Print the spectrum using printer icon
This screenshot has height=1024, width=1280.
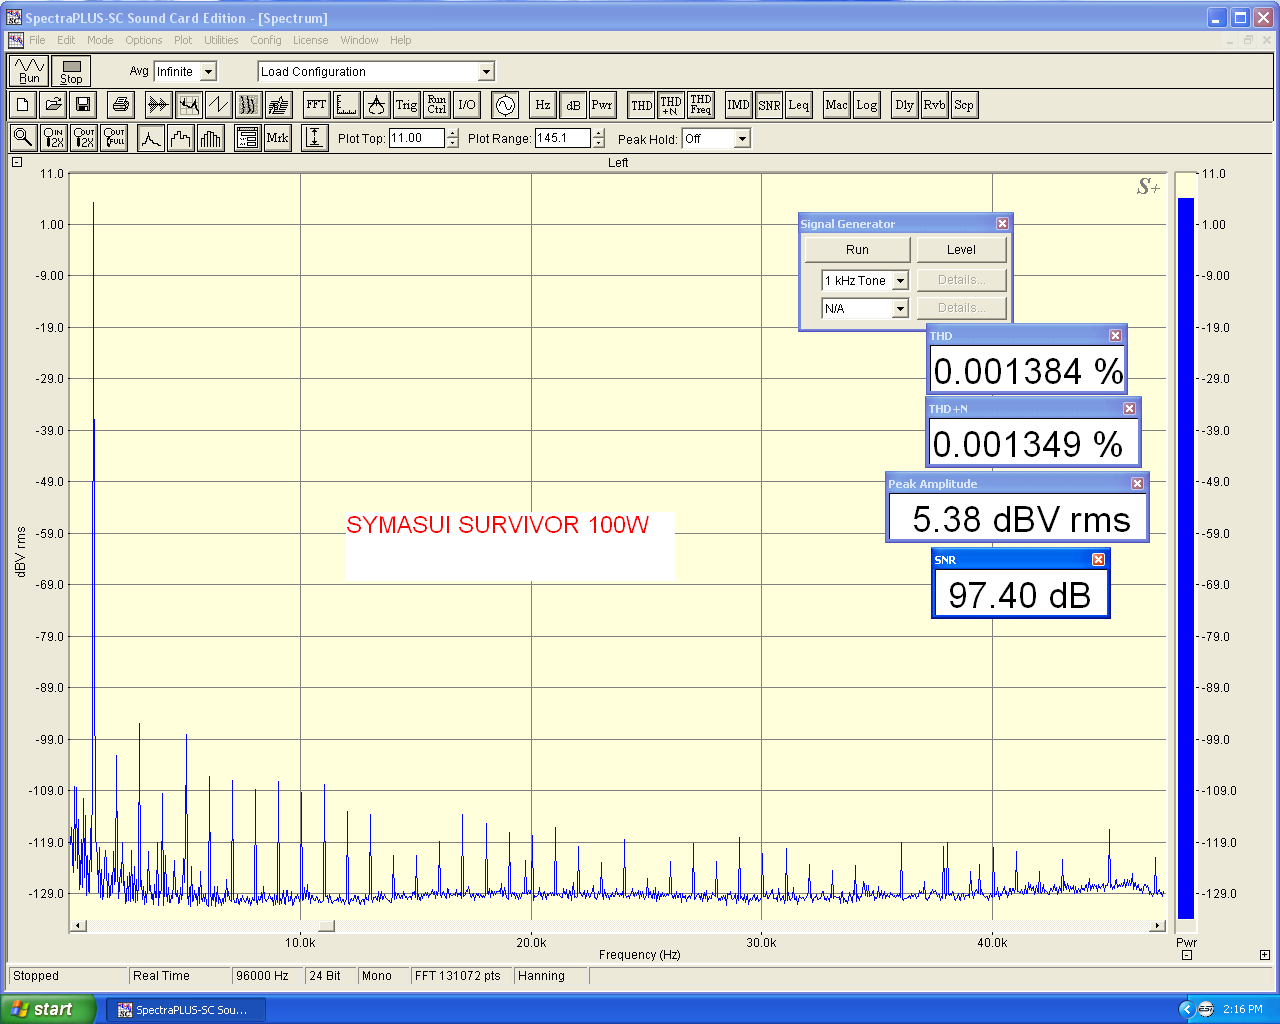pos(121,105)
